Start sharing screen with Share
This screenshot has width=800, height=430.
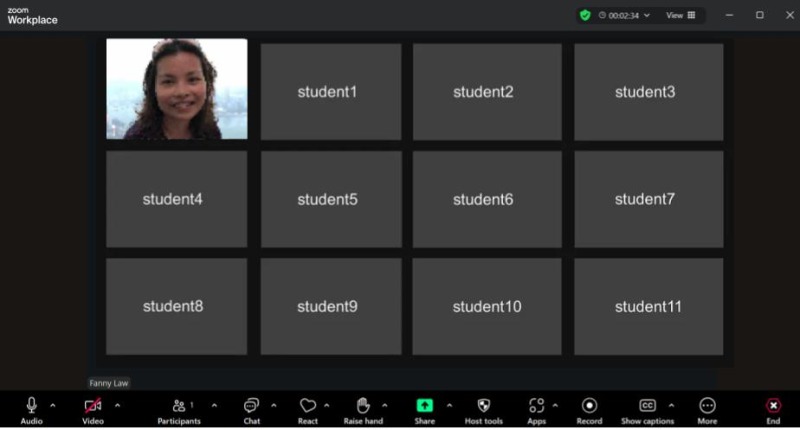(x=425, y=406)
